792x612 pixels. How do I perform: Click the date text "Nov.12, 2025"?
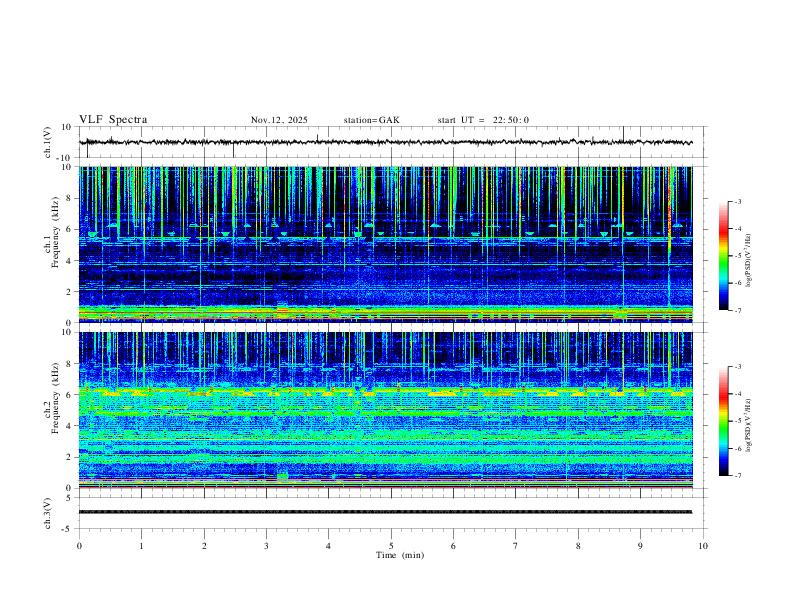[279, 120]
